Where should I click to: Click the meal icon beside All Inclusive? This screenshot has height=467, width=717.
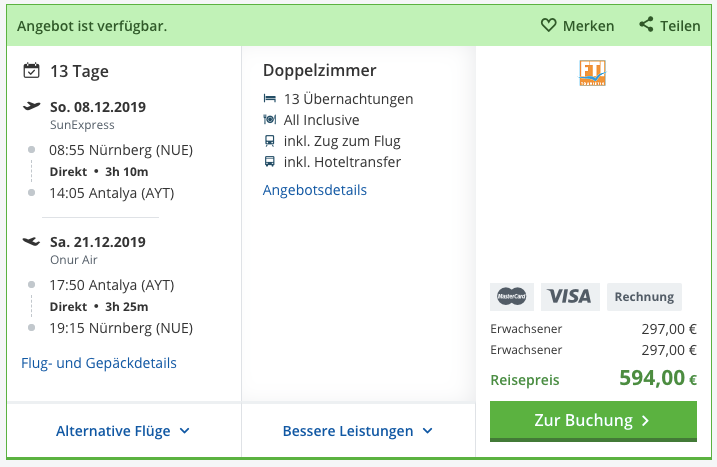pyautogui.click(x=270, y=119)
